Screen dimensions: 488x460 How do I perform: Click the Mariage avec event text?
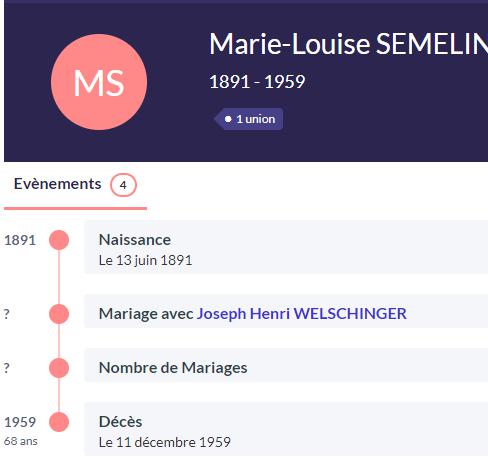click(x=146, y=314)
